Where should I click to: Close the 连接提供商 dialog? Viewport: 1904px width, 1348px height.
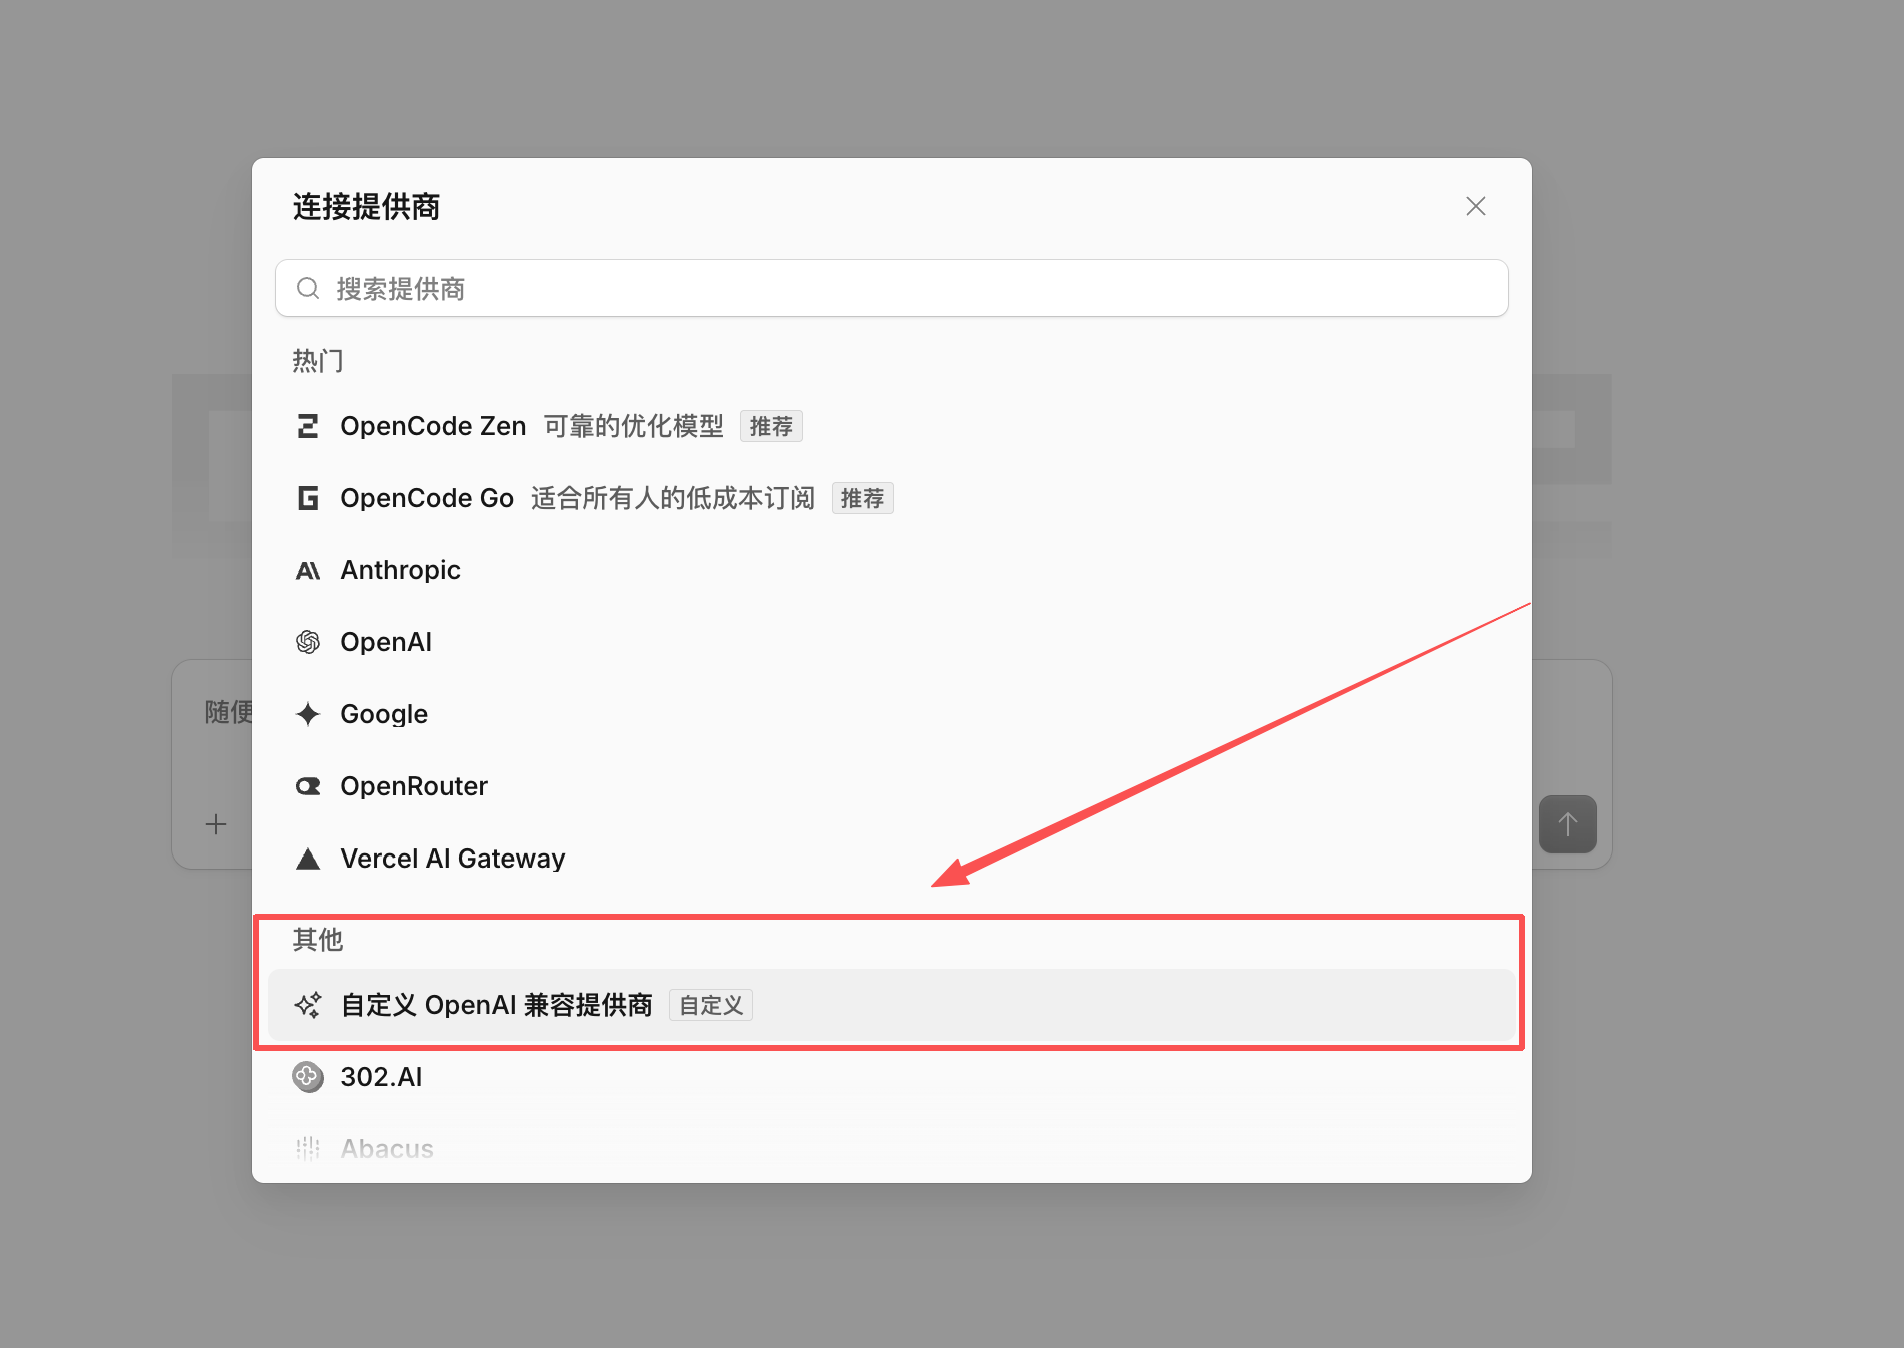click(1475, 206)
